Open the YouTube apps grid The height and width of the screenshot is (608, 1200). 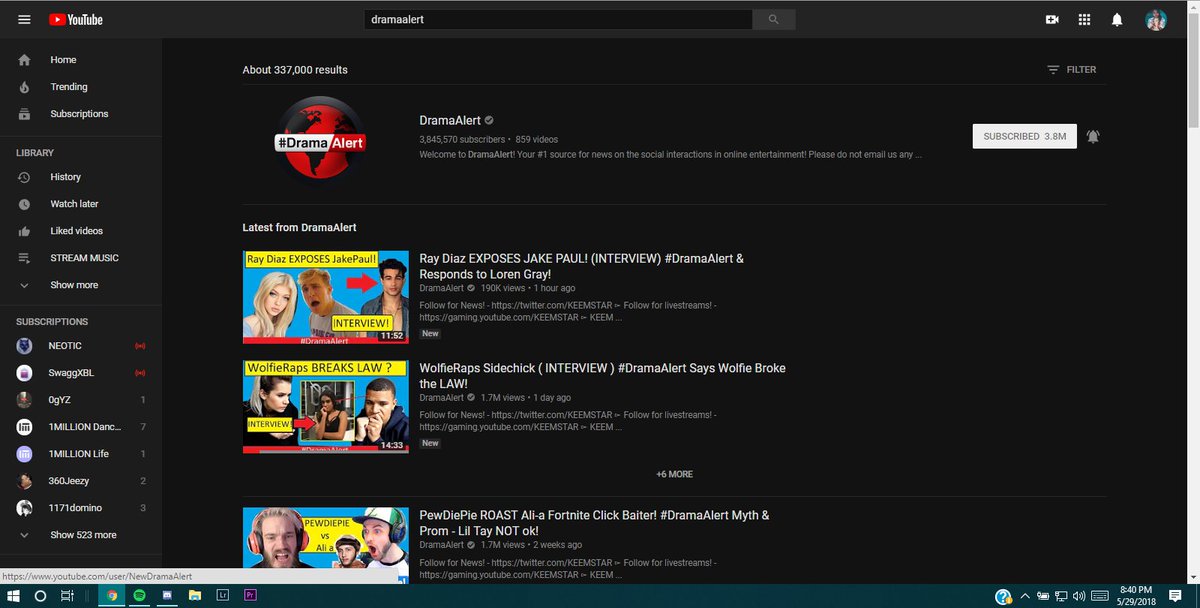(1084, 19)
